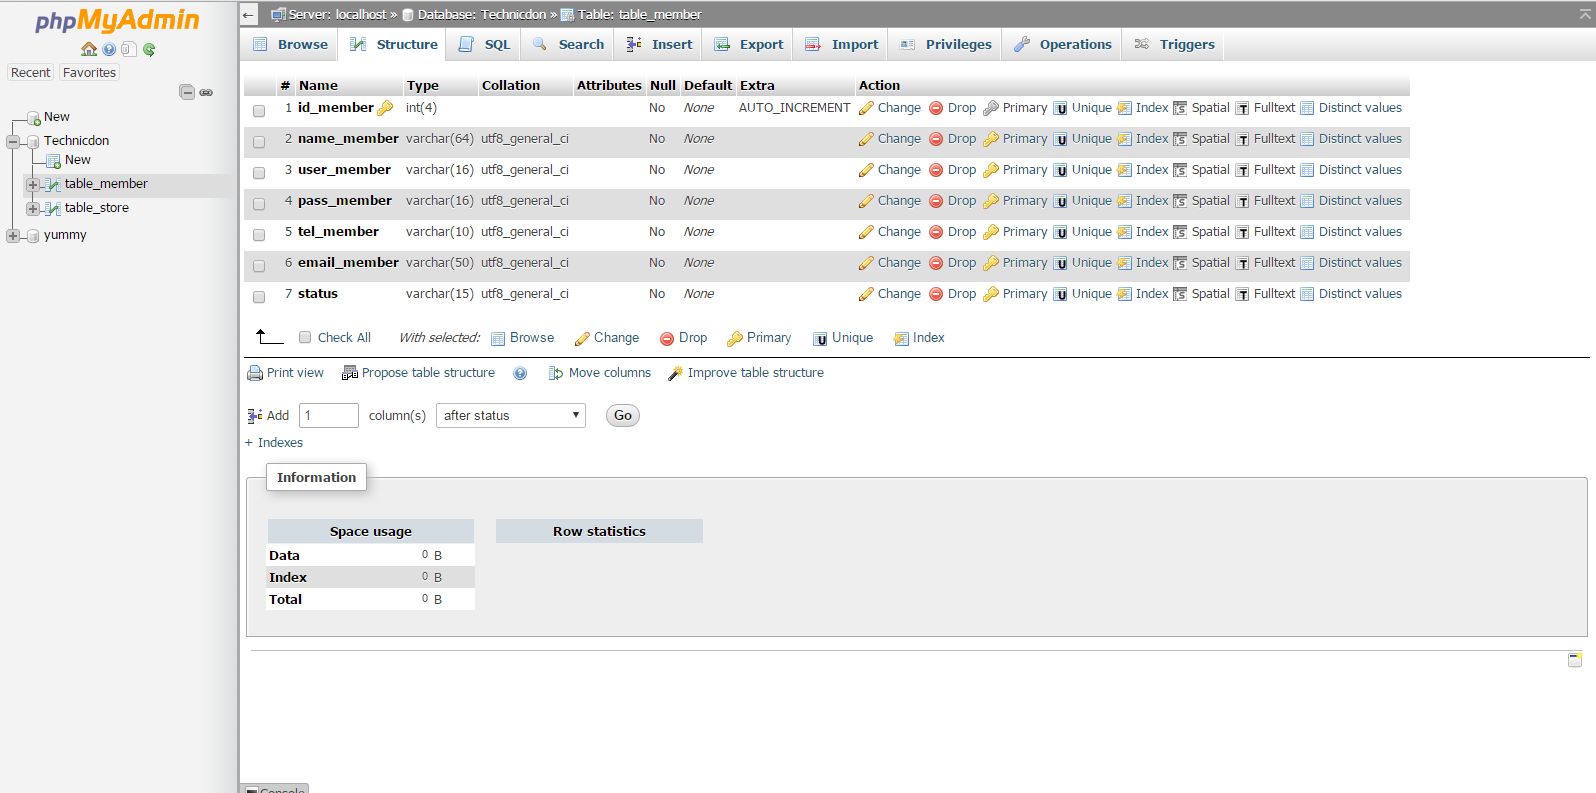
Task: Open the 'after status' position dropdown
Action: tap(511, 415)
